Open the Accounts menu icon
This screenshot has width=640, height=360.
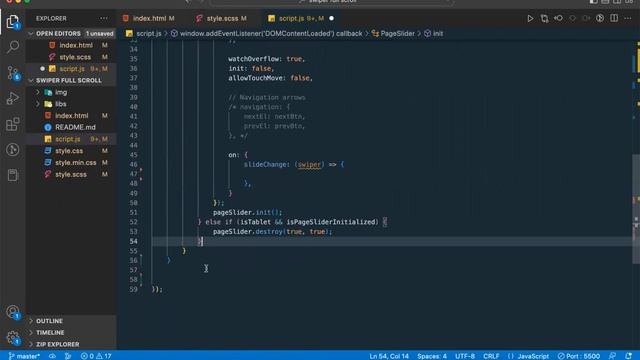tap(13, 312)
